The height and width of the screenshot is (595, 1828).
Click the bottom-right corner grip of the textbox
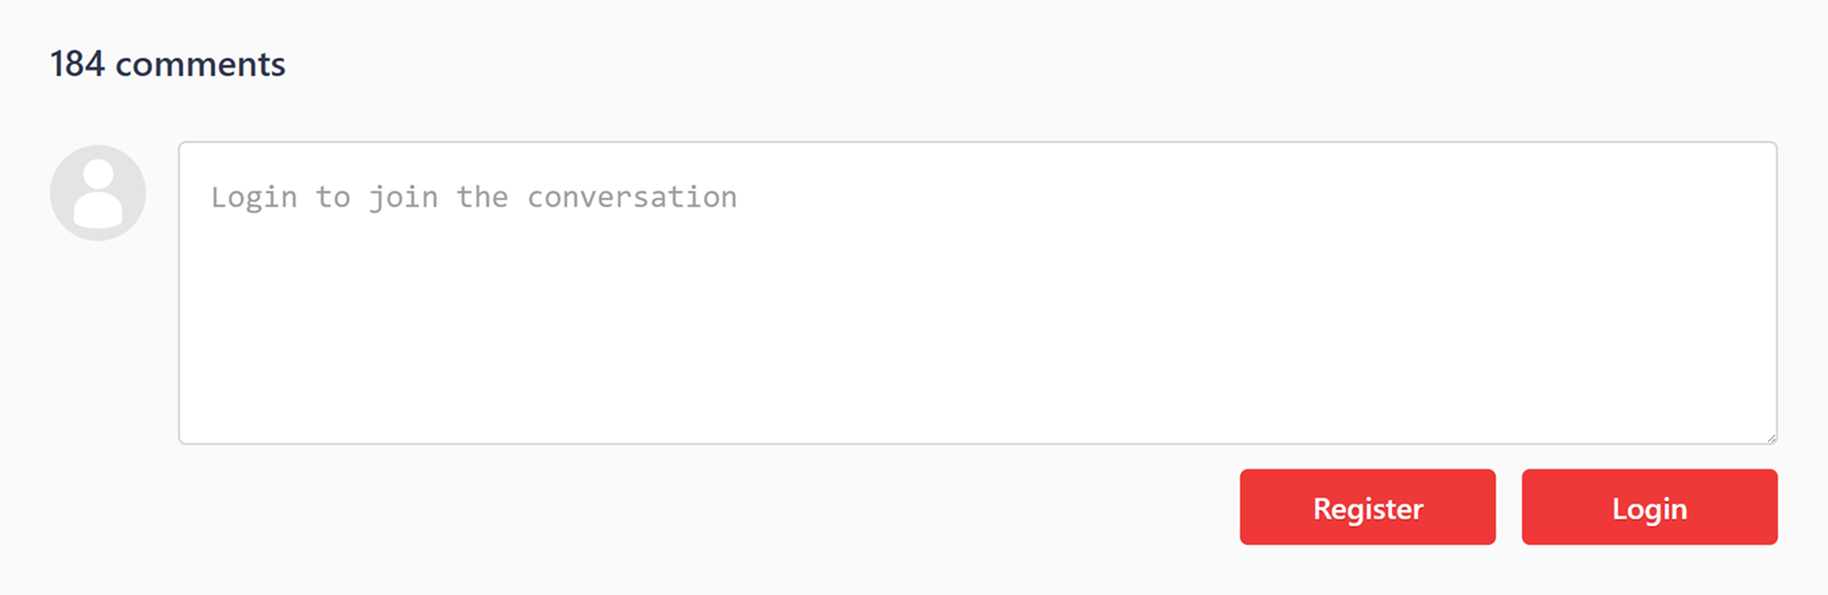(1772, 437)
